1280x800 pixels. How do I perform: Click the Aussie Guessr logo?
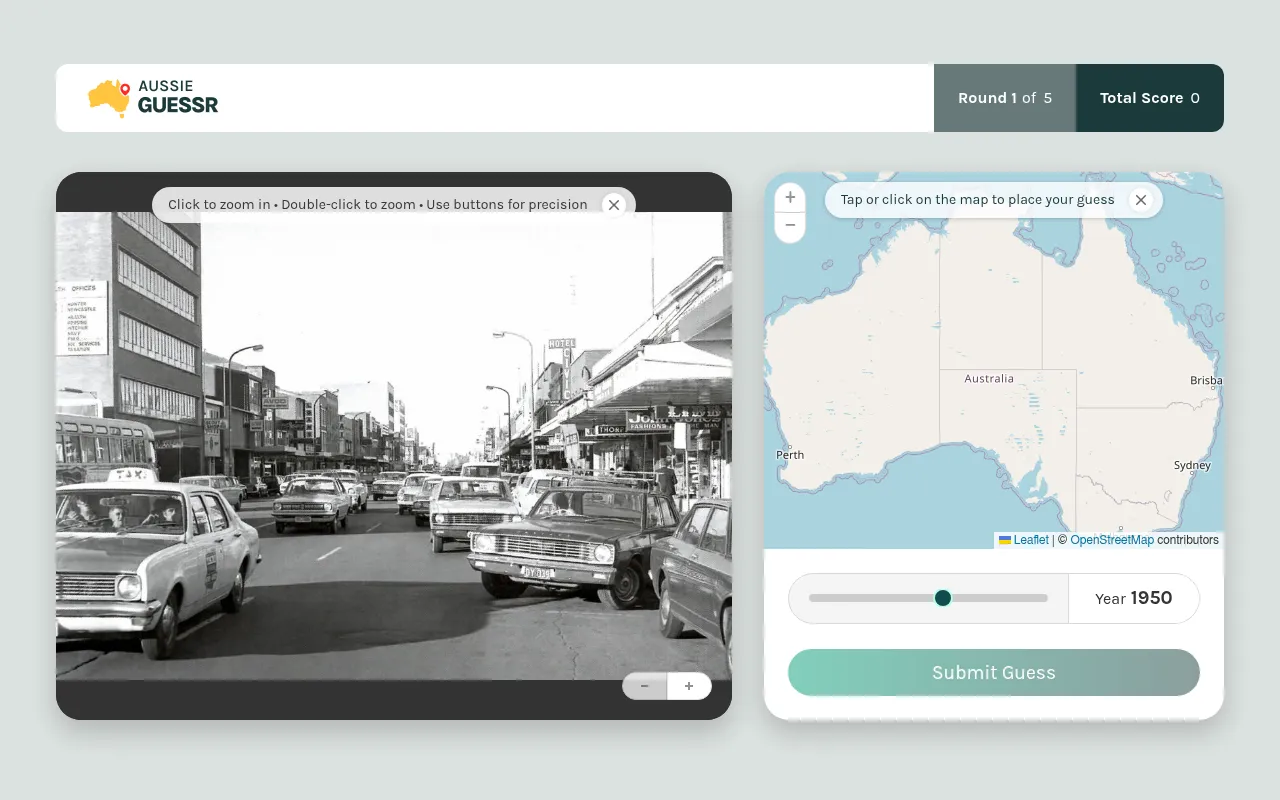click(153, 98)
